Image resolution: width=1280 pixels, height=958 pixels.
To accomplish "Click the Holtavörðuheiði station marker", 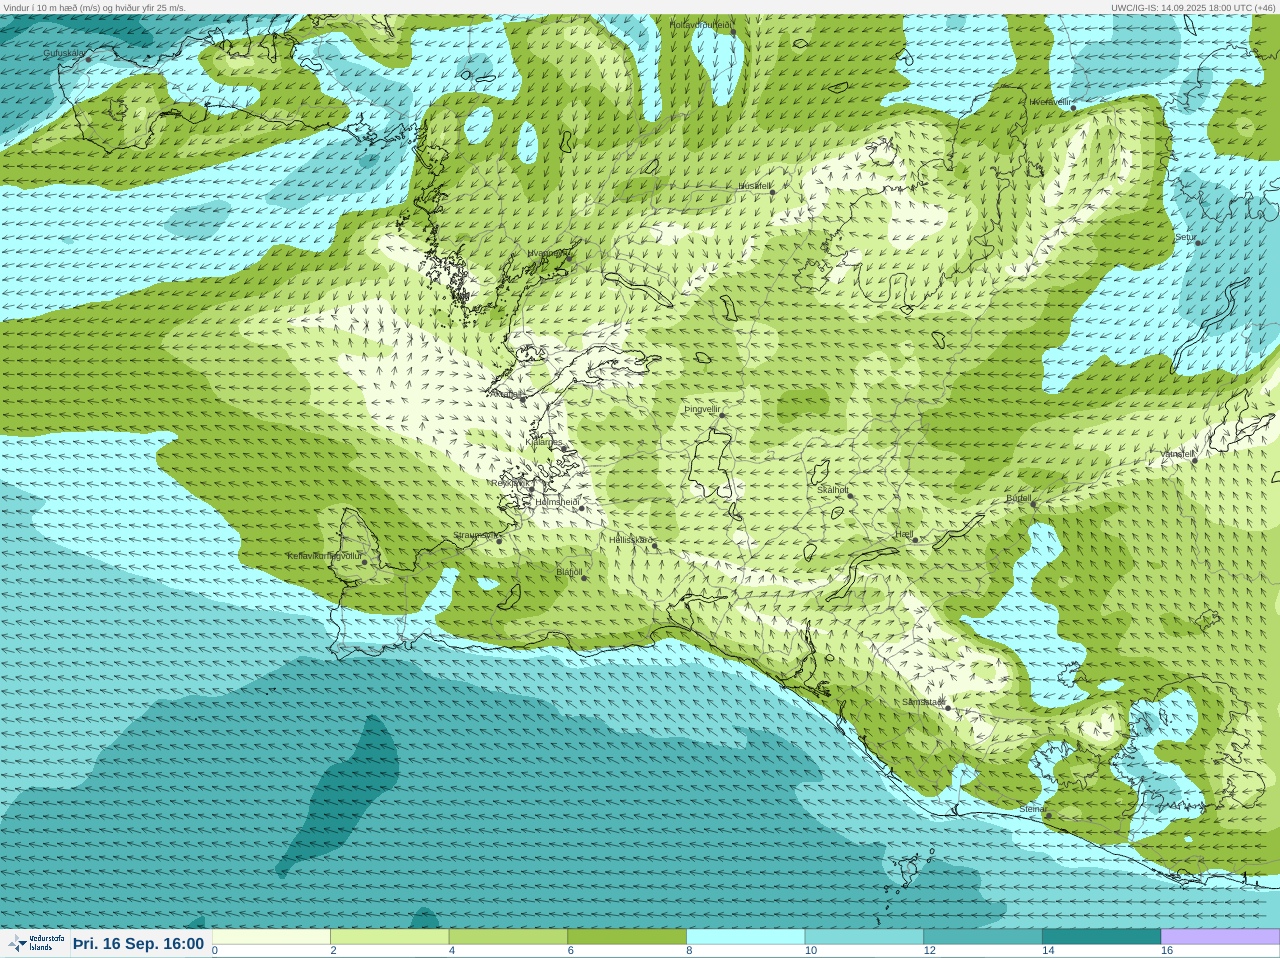I will click(733, 32).
